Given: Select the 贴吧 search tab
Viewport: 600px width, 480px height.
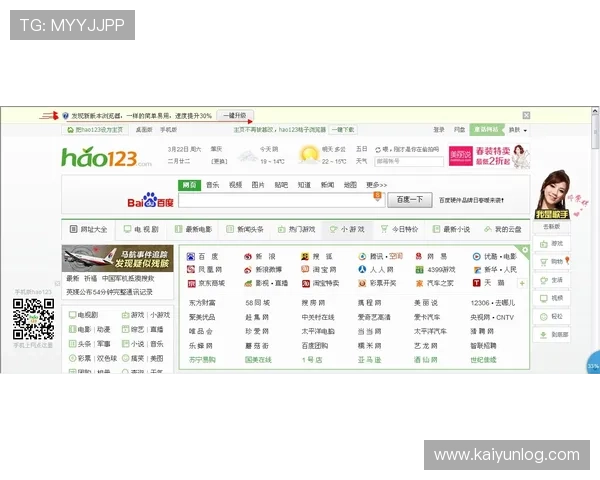Looking at the screenshot, I should (x=281, y=185).
